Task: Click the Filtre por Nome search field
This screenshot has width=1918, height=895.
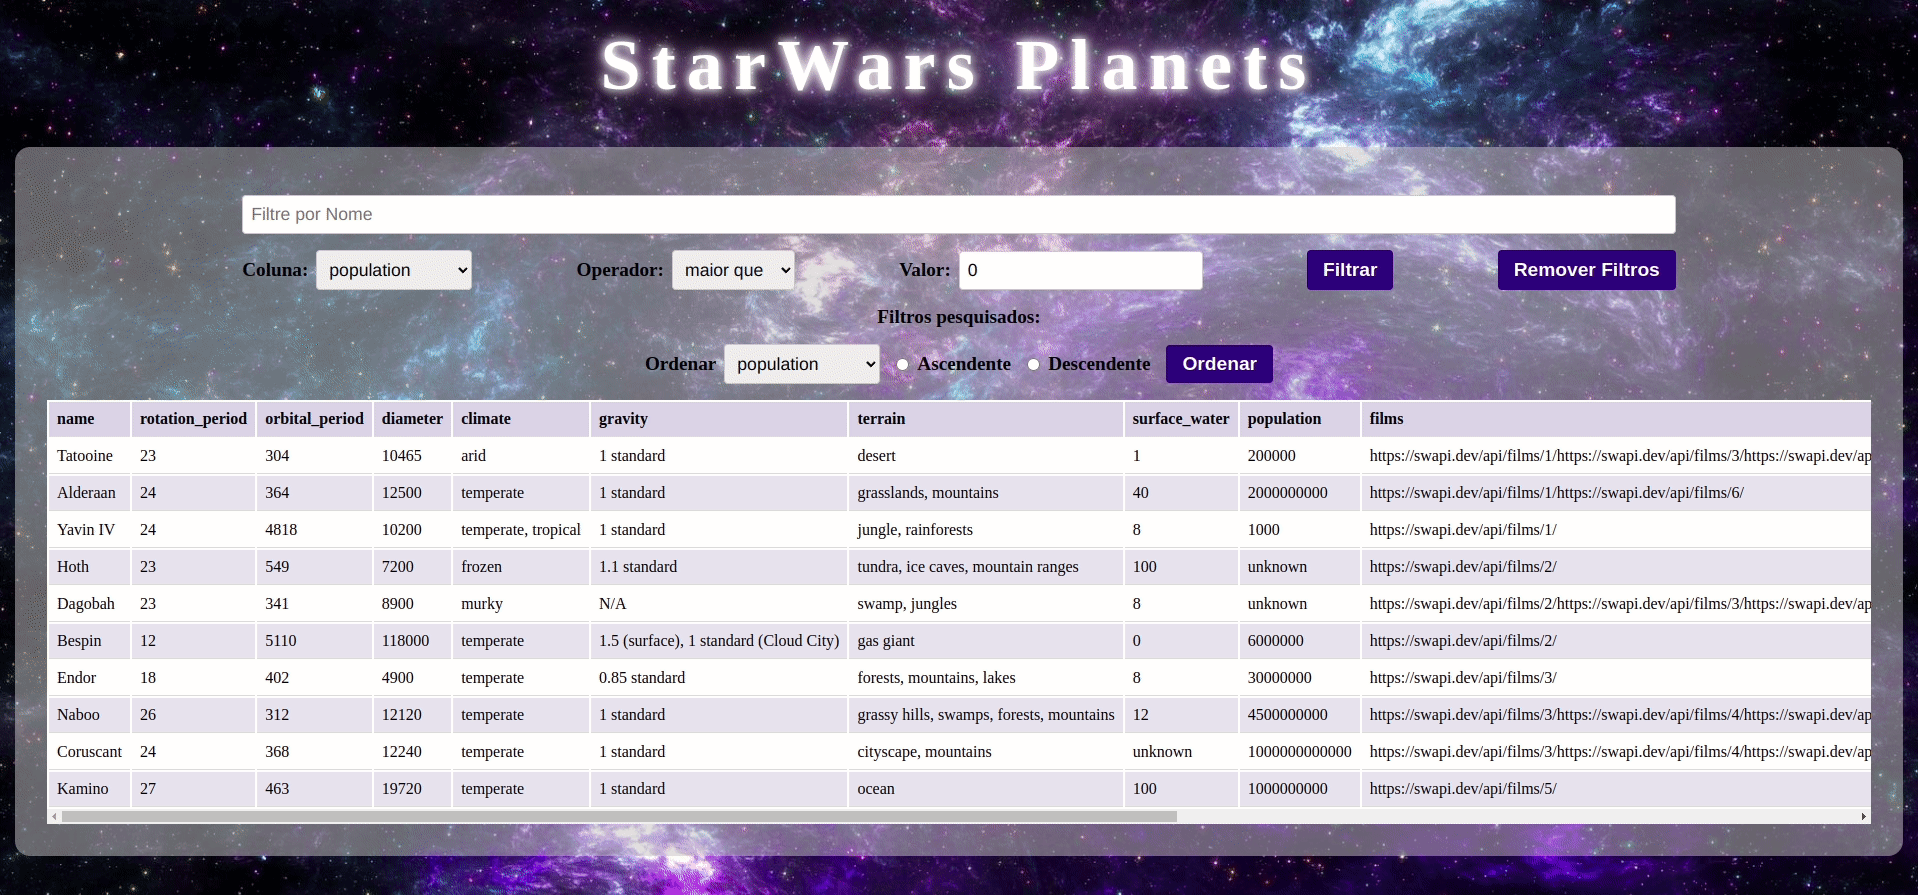Action: pos(958,214)
